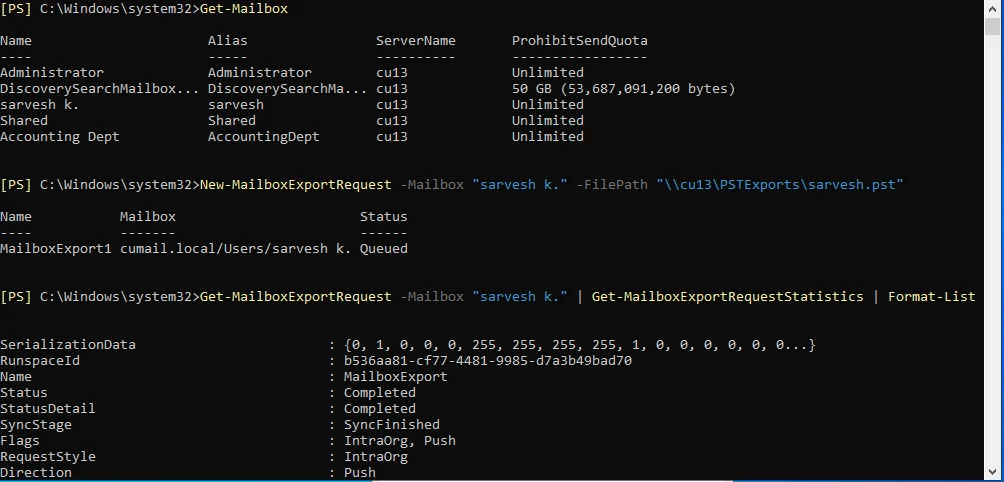Viewport: 1004px width, 482px height.
Task: Click the SerializationData byte array value
Action: 579,345
